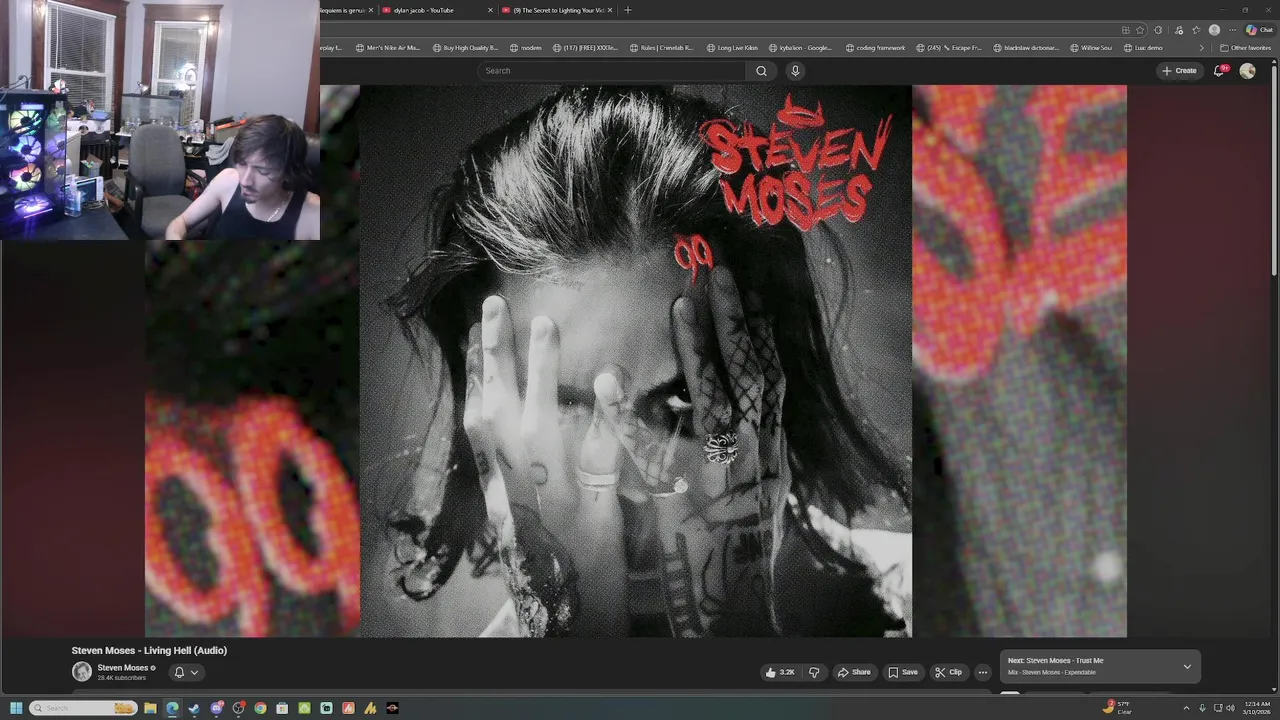1280x720 pixels.
Task: Share the Steven Moses video
Action: 854,672
